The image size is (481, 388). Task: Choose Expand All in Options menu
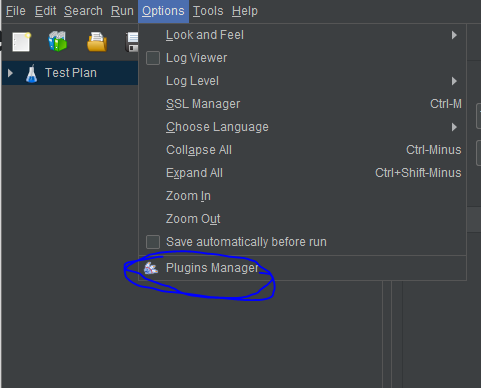(x=303, y=173)
